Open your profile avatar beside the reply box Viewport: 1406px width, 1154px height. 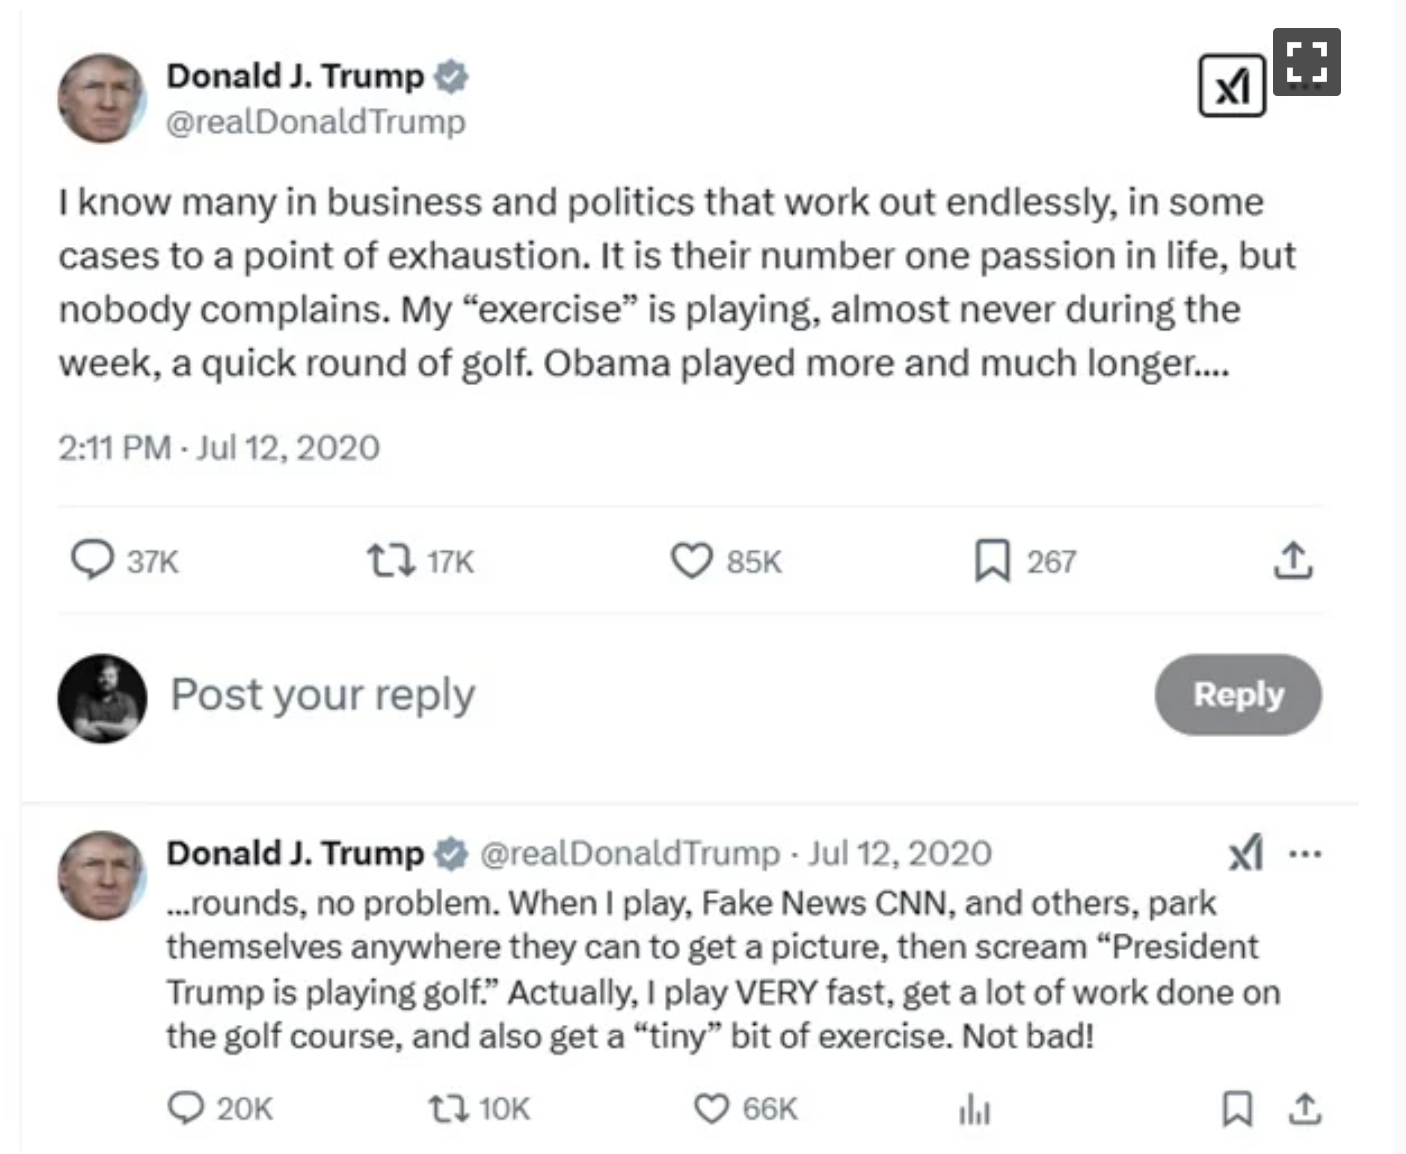click(102, 698)
